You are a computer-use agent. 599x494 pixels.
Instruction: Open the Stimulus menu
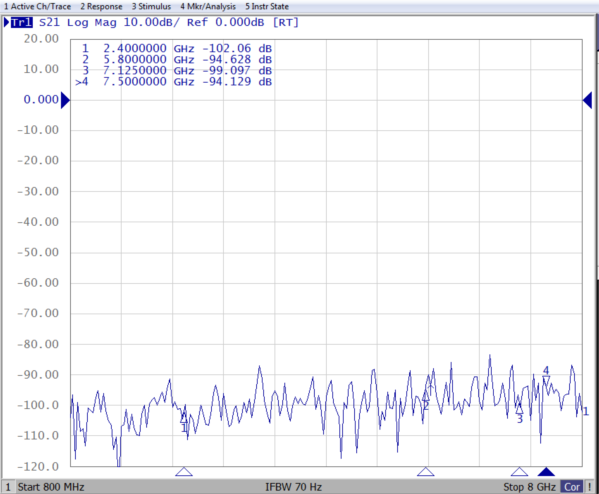tap(151, 6)
